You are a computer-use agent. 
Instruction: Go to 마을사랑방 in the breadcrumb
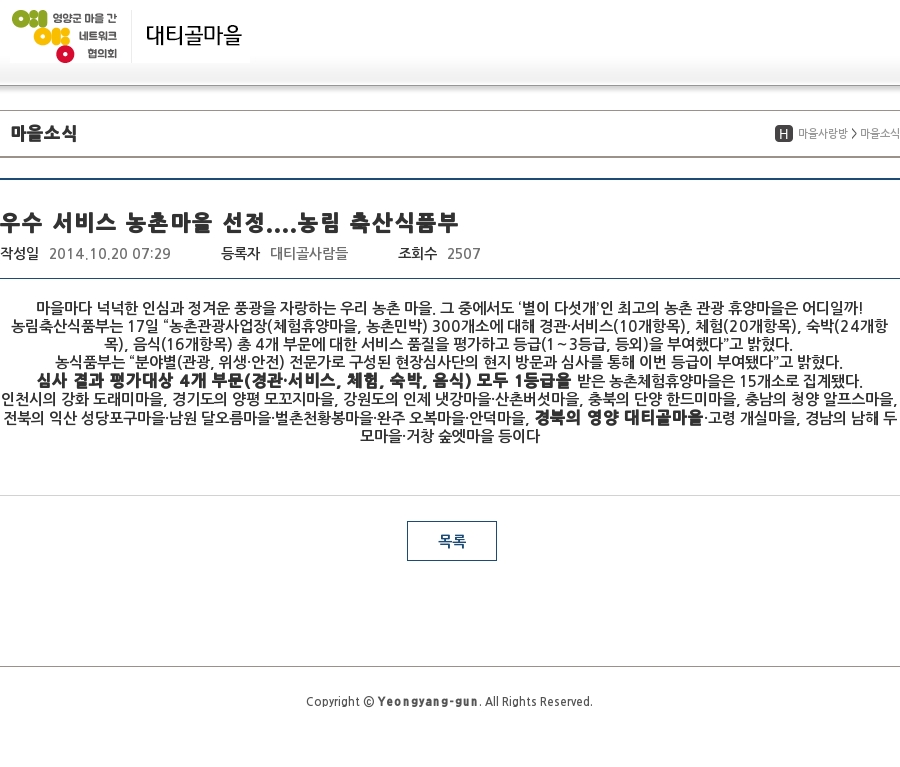tap(822, 134)
